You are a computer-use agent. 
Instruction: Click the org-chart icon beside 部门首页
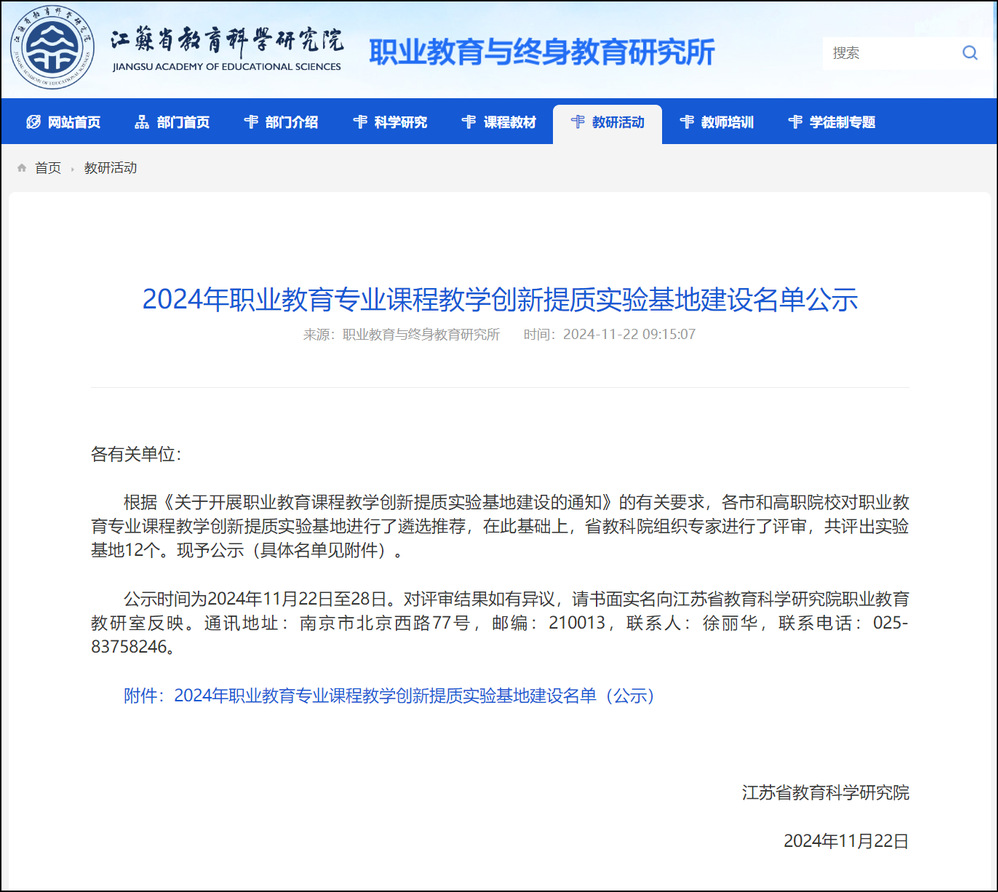[142, 122]
